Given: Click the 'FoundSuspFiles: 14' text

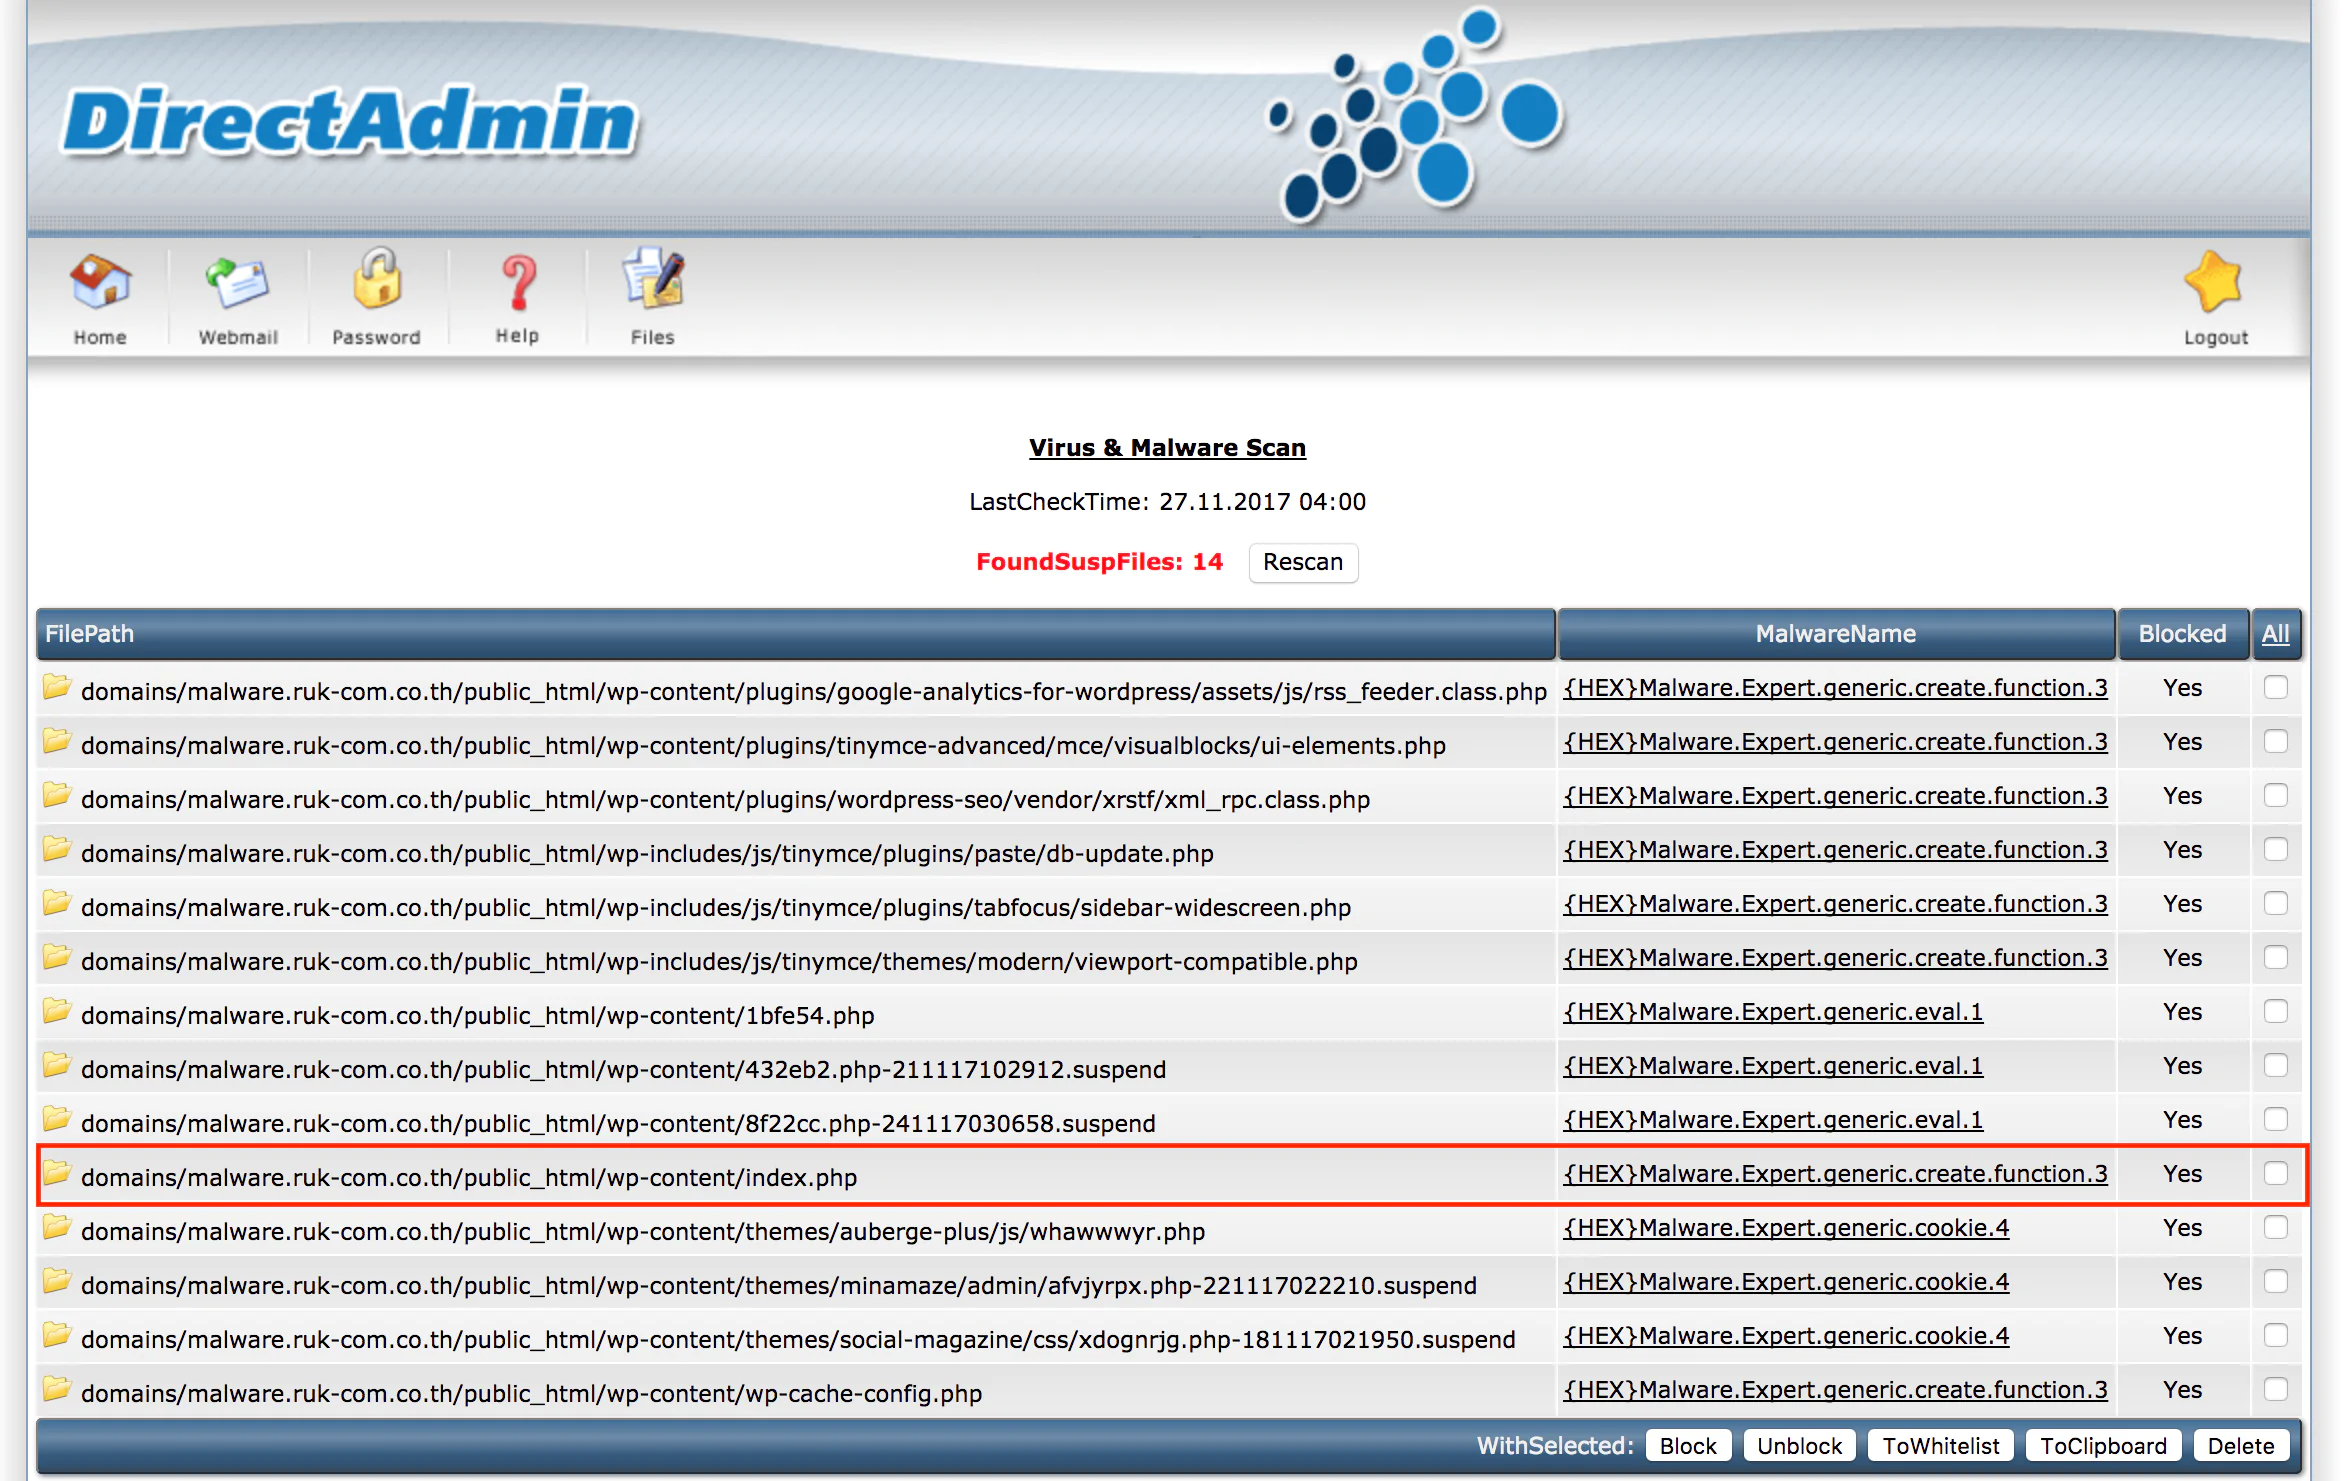Looking at the screenshot, I should click(x=1099, y=562).
